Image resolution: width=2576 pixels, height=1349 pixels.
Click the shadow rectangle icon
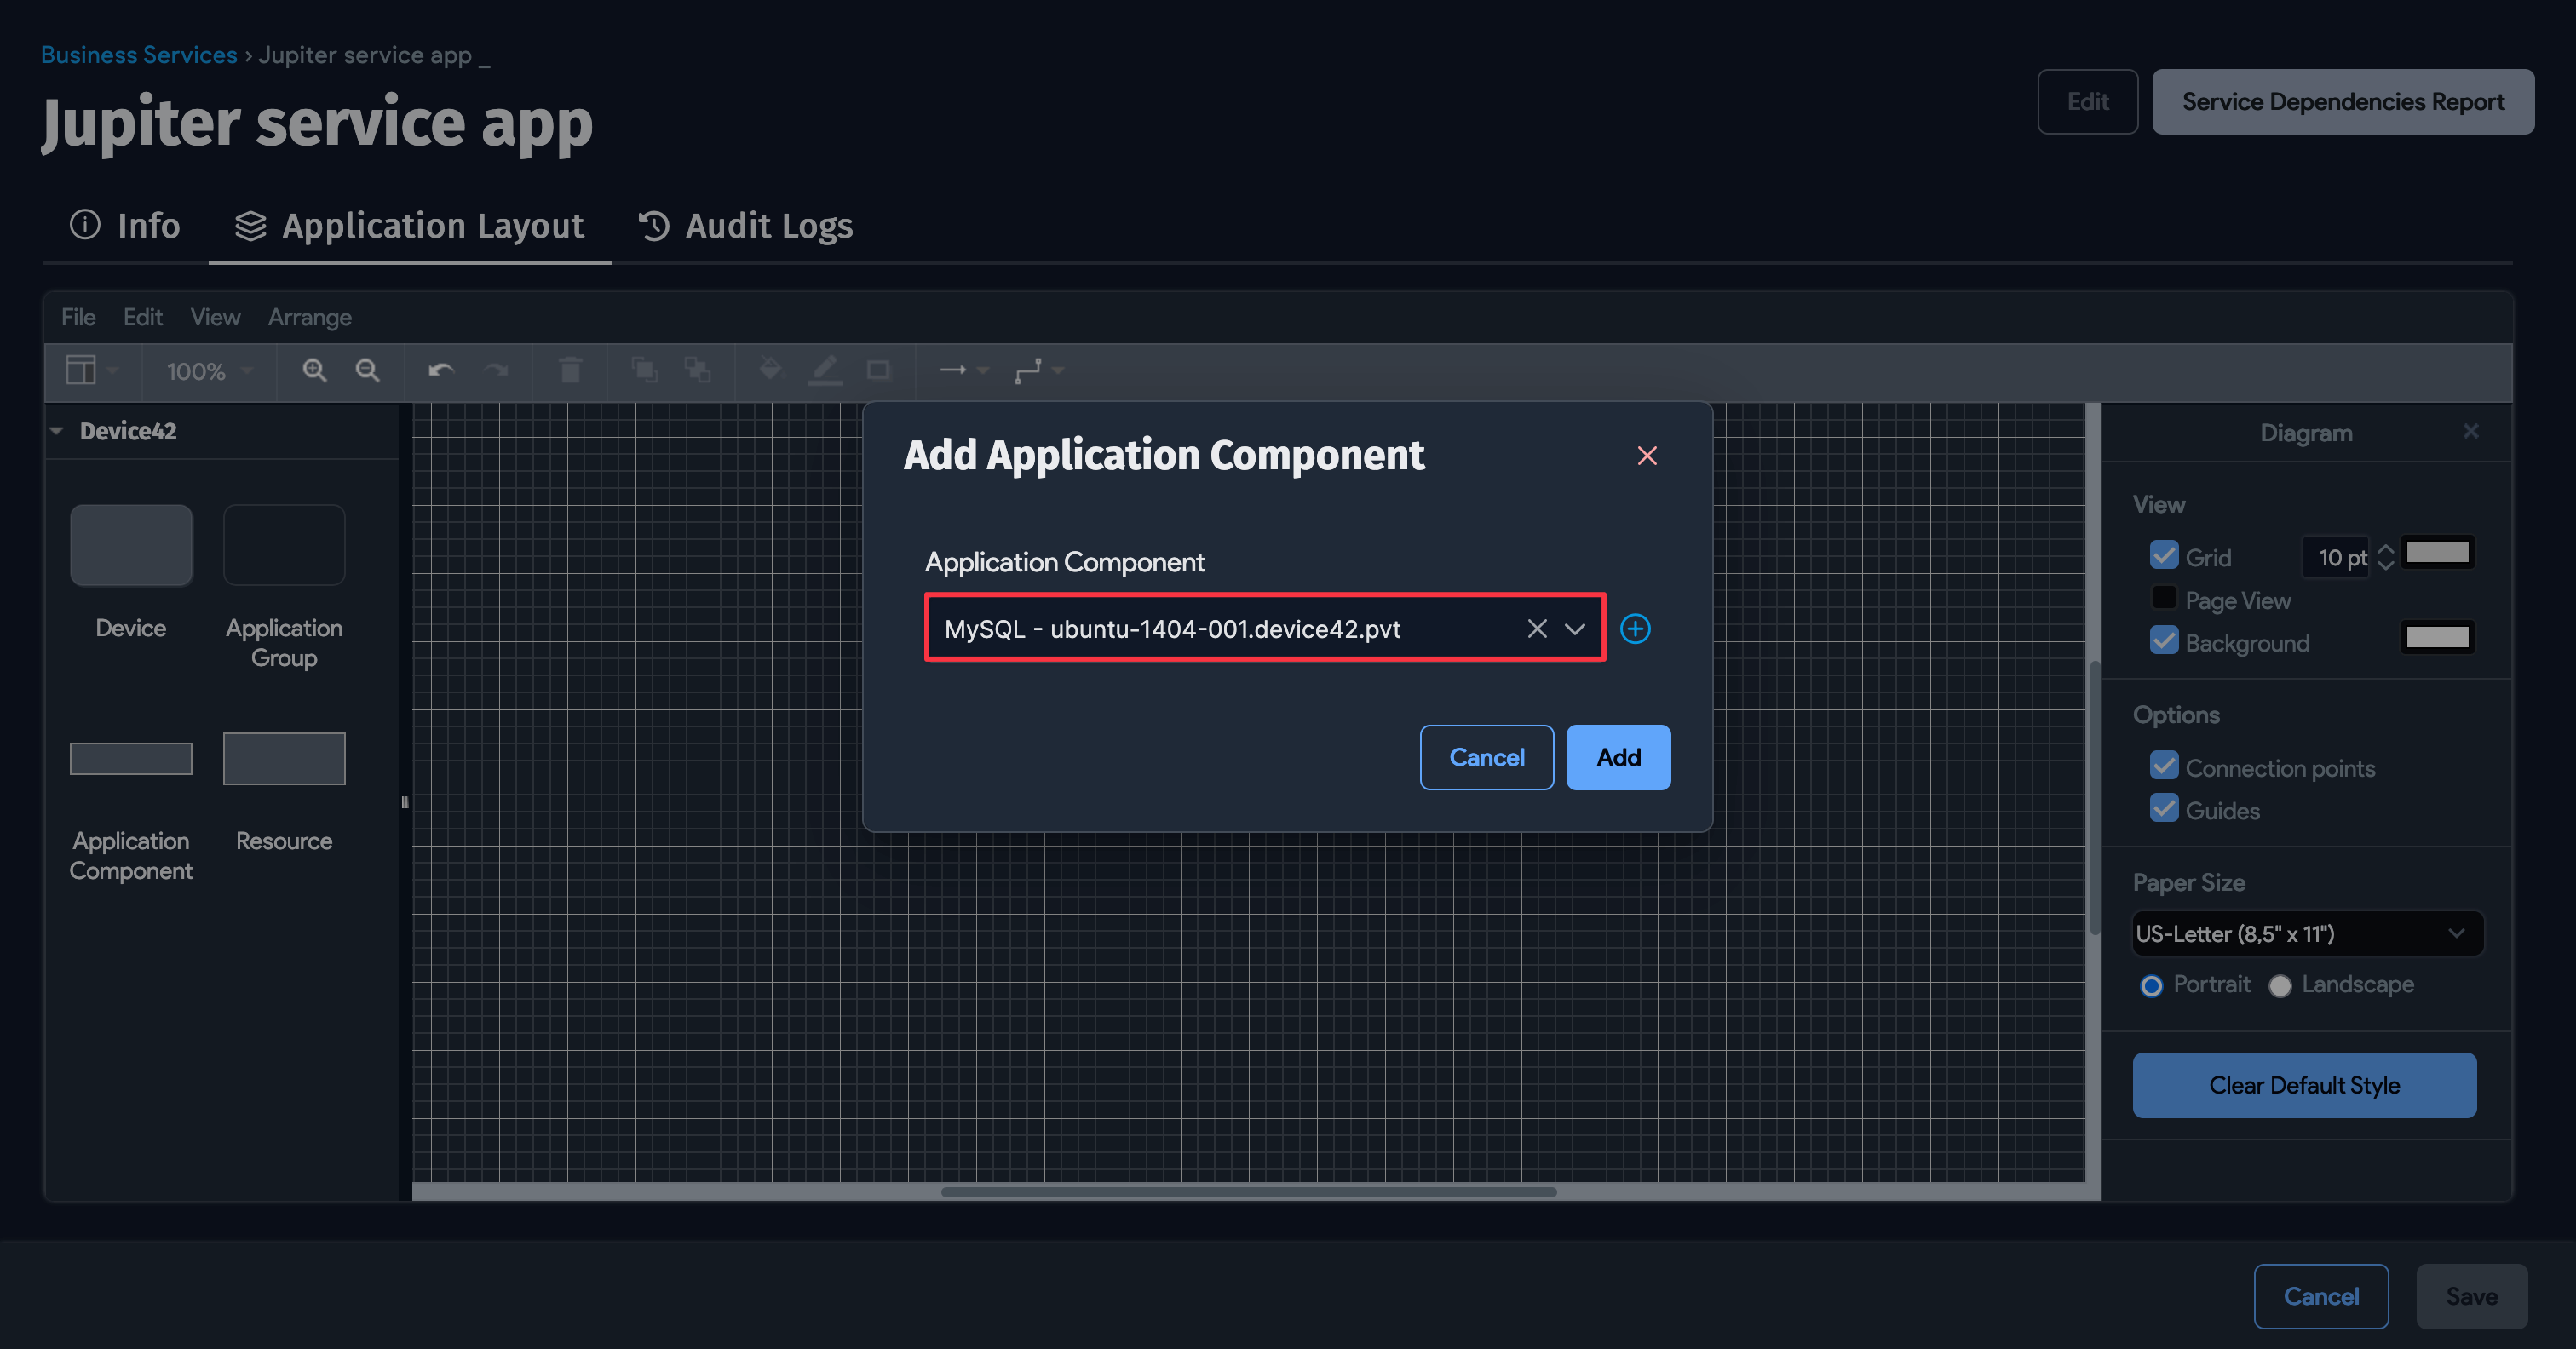[878, 371]
